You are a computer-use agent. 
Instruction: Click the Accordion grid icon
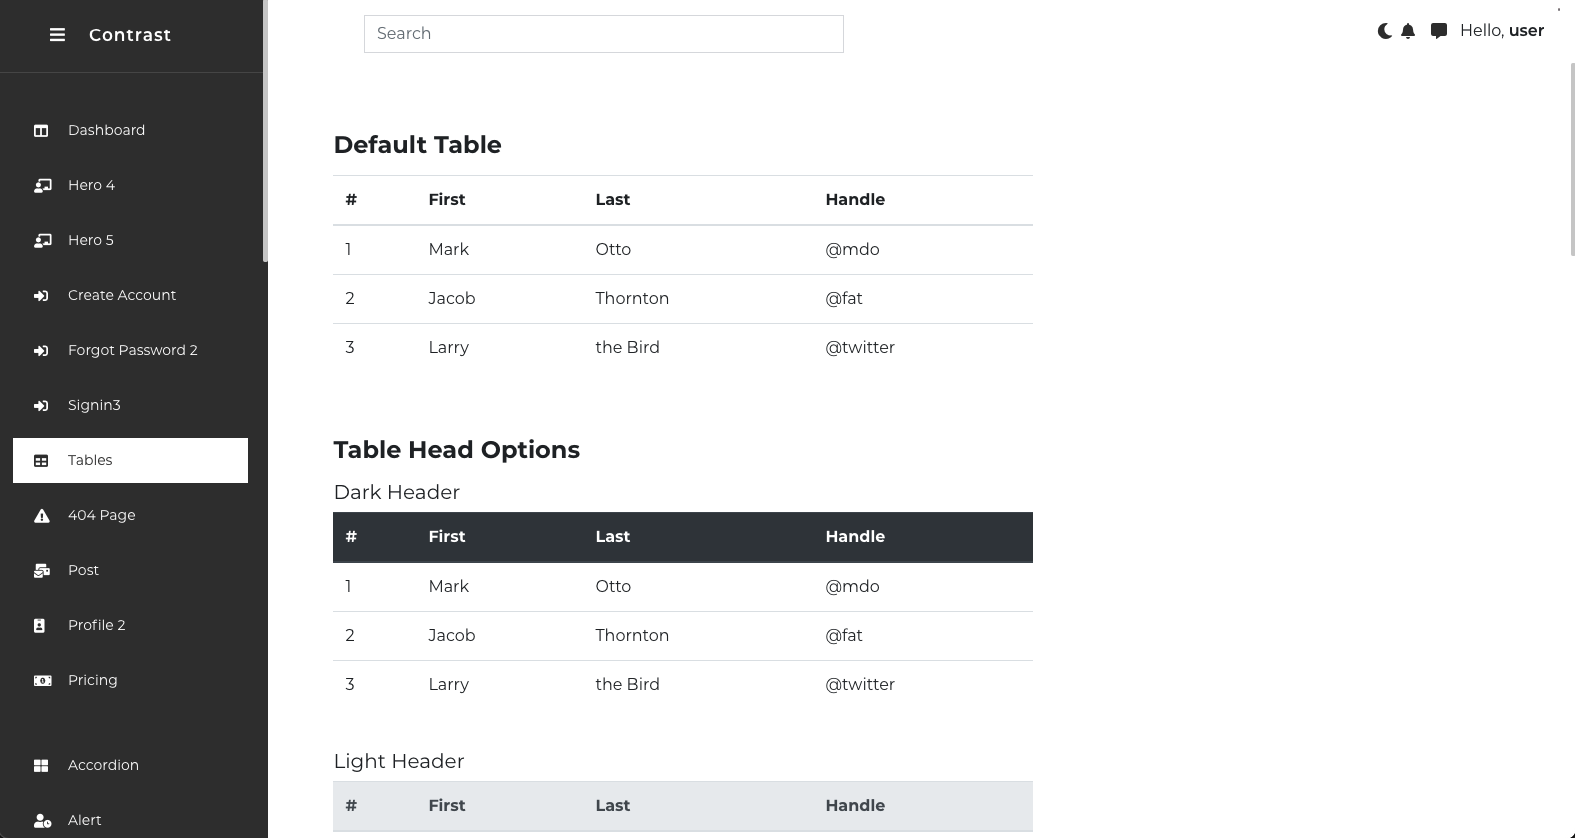pos(41,766)
